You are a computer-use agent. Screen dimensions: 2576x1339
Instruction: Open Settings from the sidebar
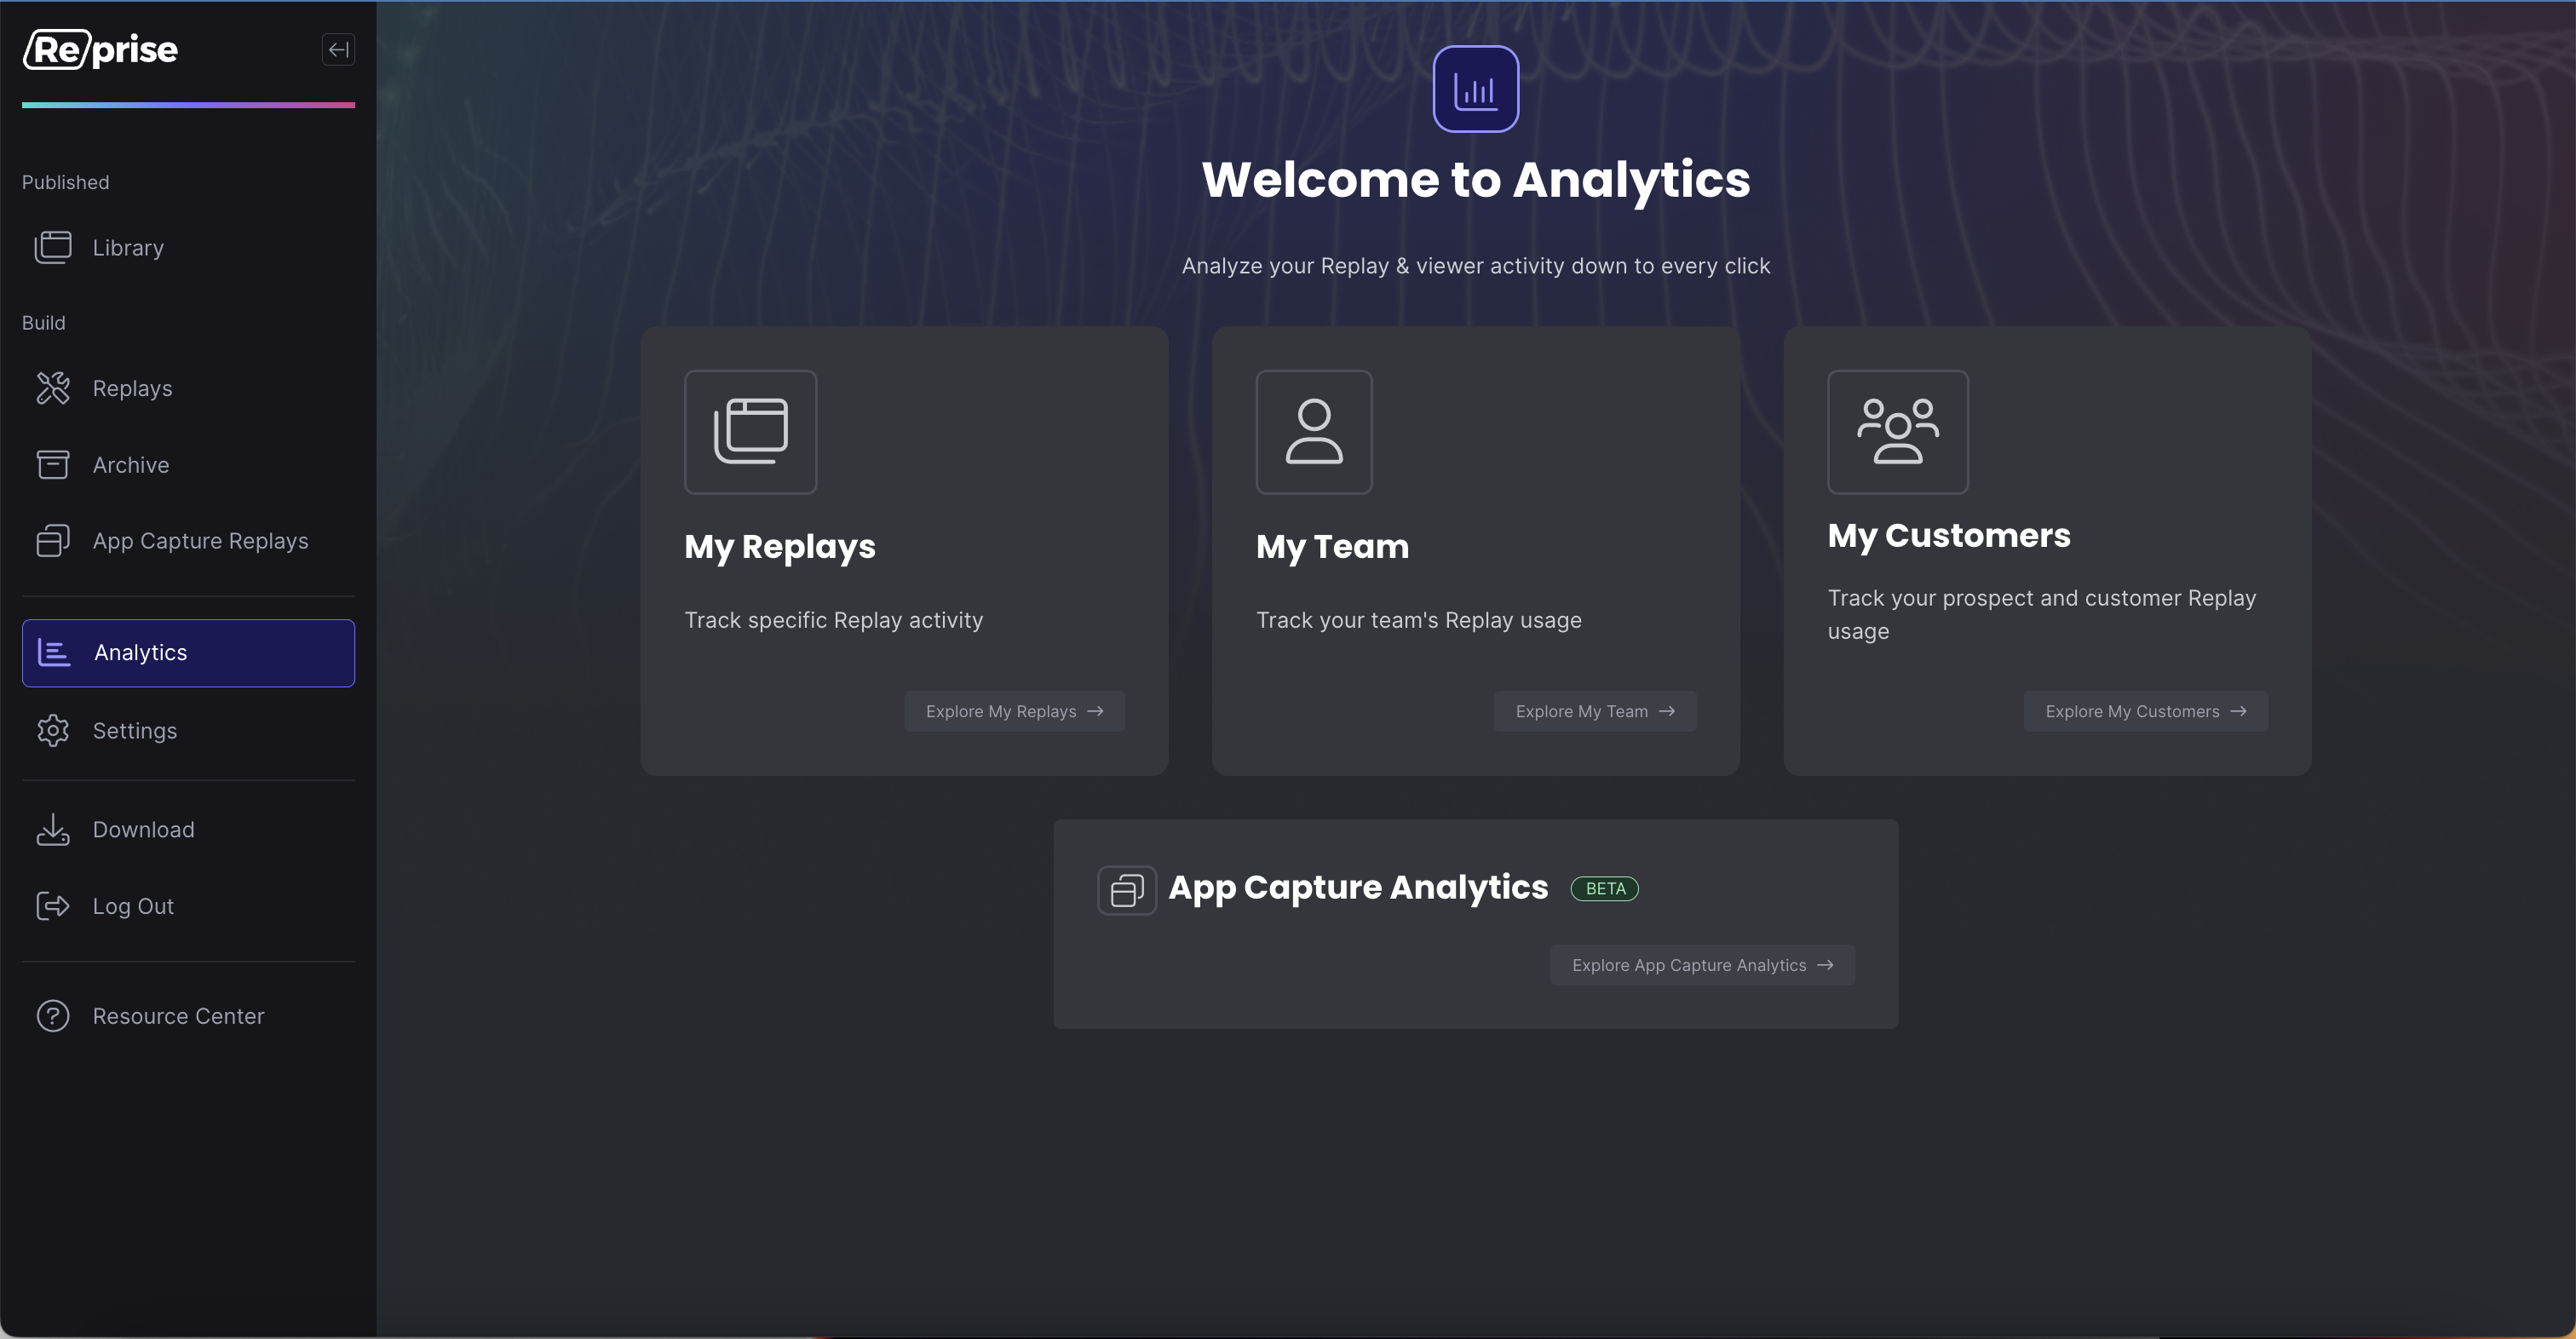(188, 730)
